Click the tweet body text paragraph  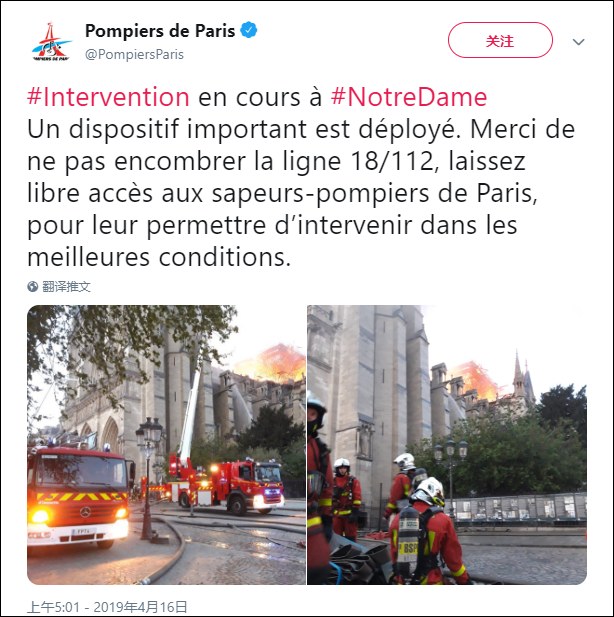point(301,177)
